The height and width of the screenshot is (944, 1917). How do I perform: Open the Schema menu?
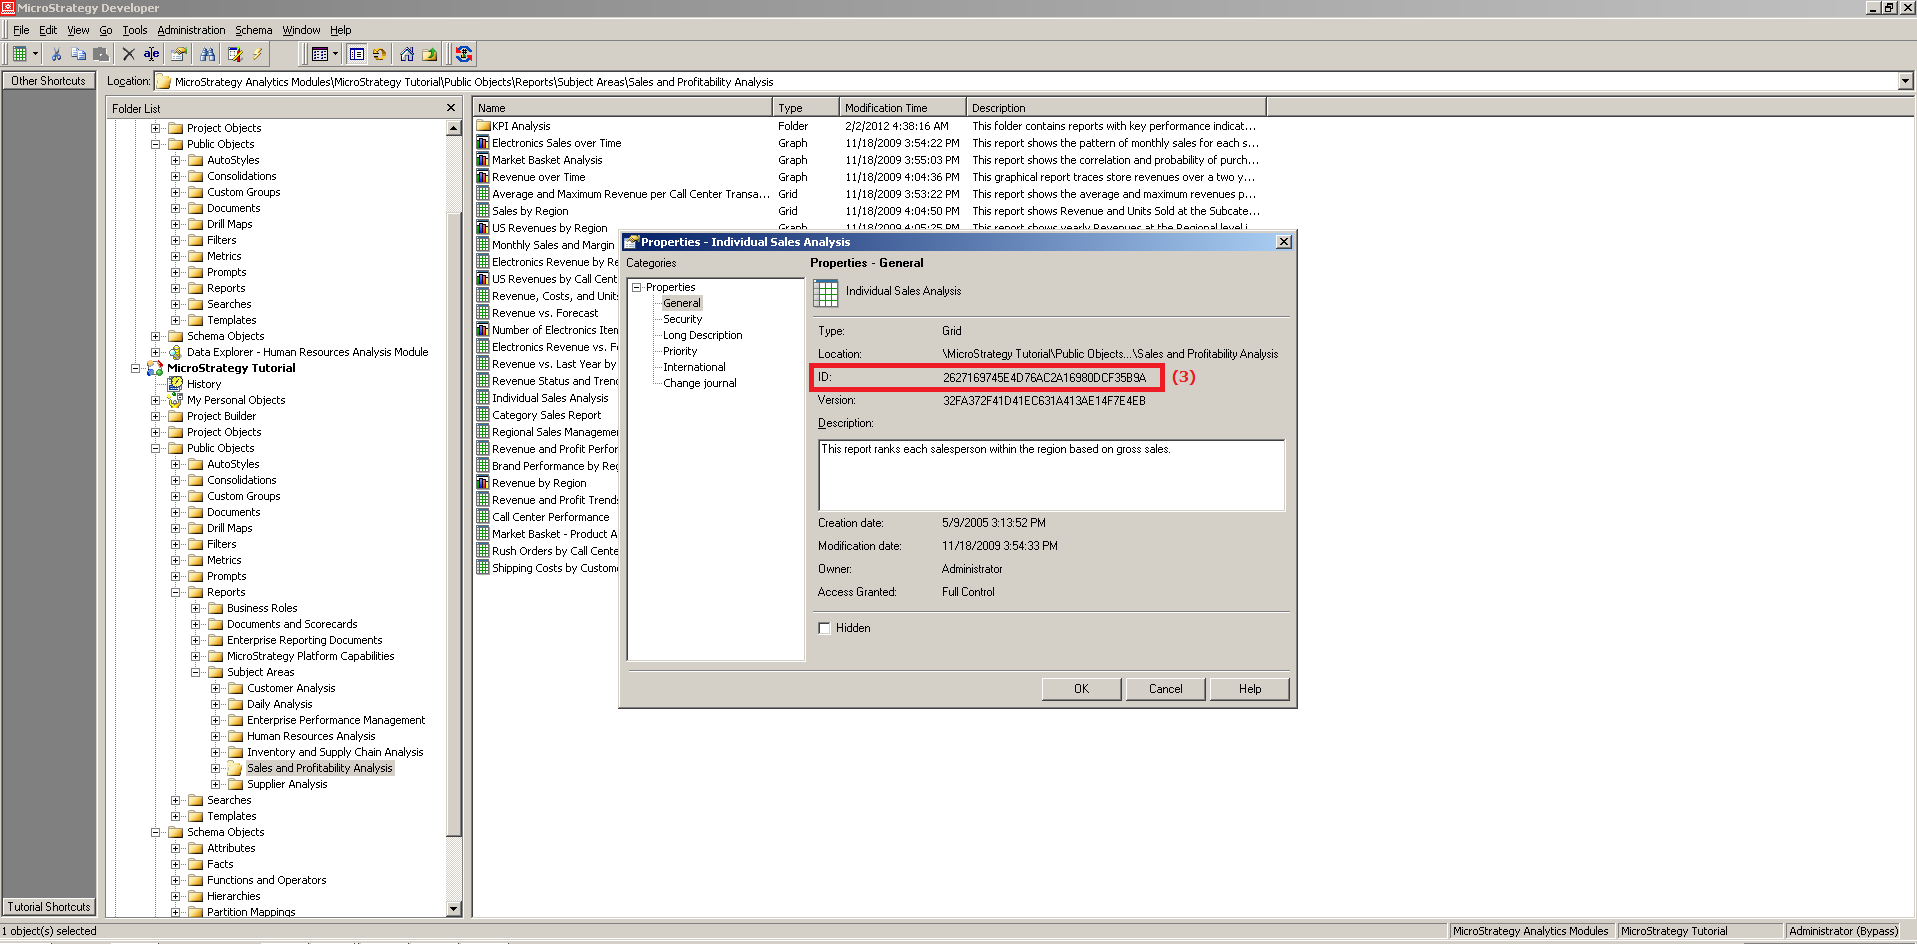click(x=253, y=30)
